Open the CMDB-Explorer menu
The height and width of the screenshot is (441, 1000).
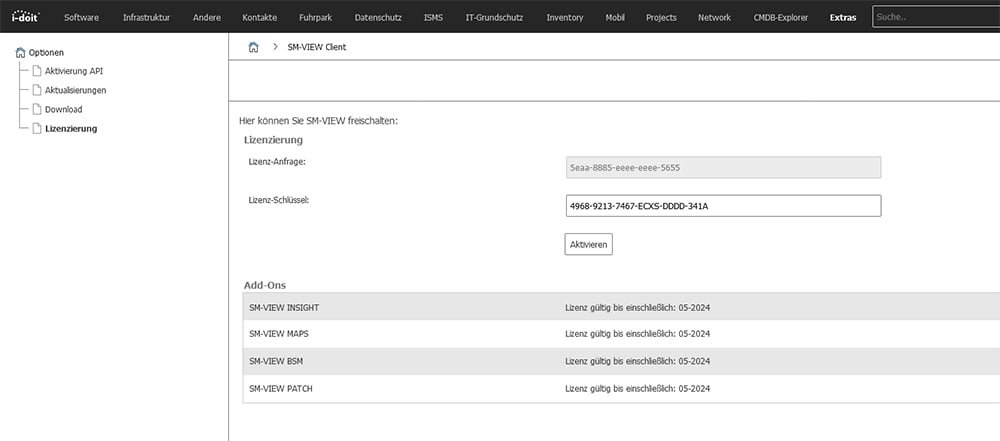(x=781, y=18)
